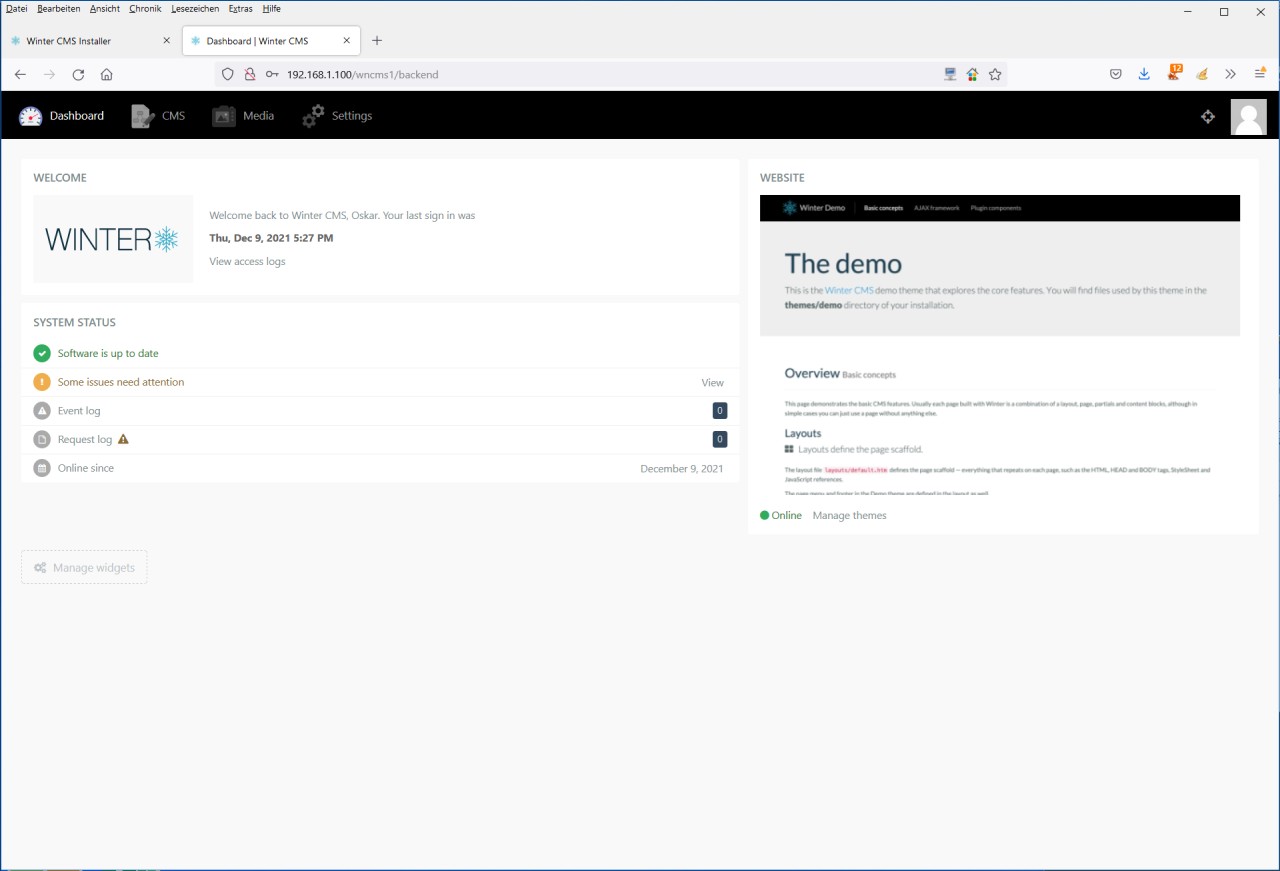Open the Media library icon
This screenshot has height=871, width=1280.
pos(224,116)
